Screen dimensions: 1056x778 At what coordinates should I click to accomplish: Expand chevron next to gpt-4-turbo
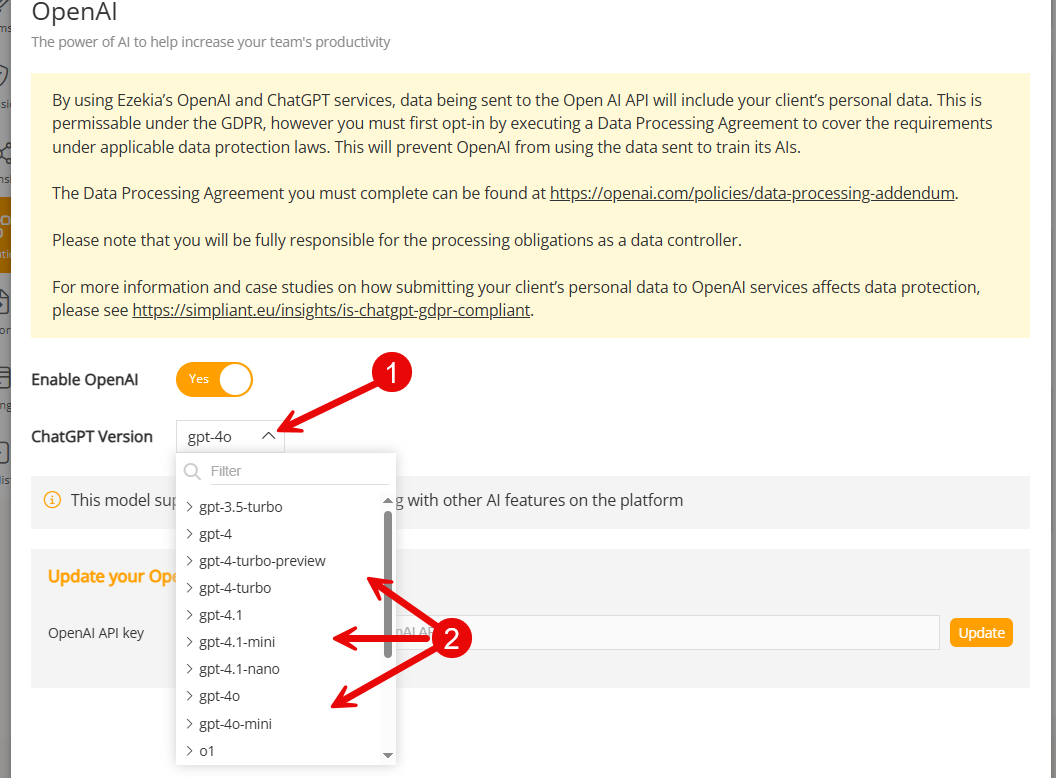[x=189, y=588]
